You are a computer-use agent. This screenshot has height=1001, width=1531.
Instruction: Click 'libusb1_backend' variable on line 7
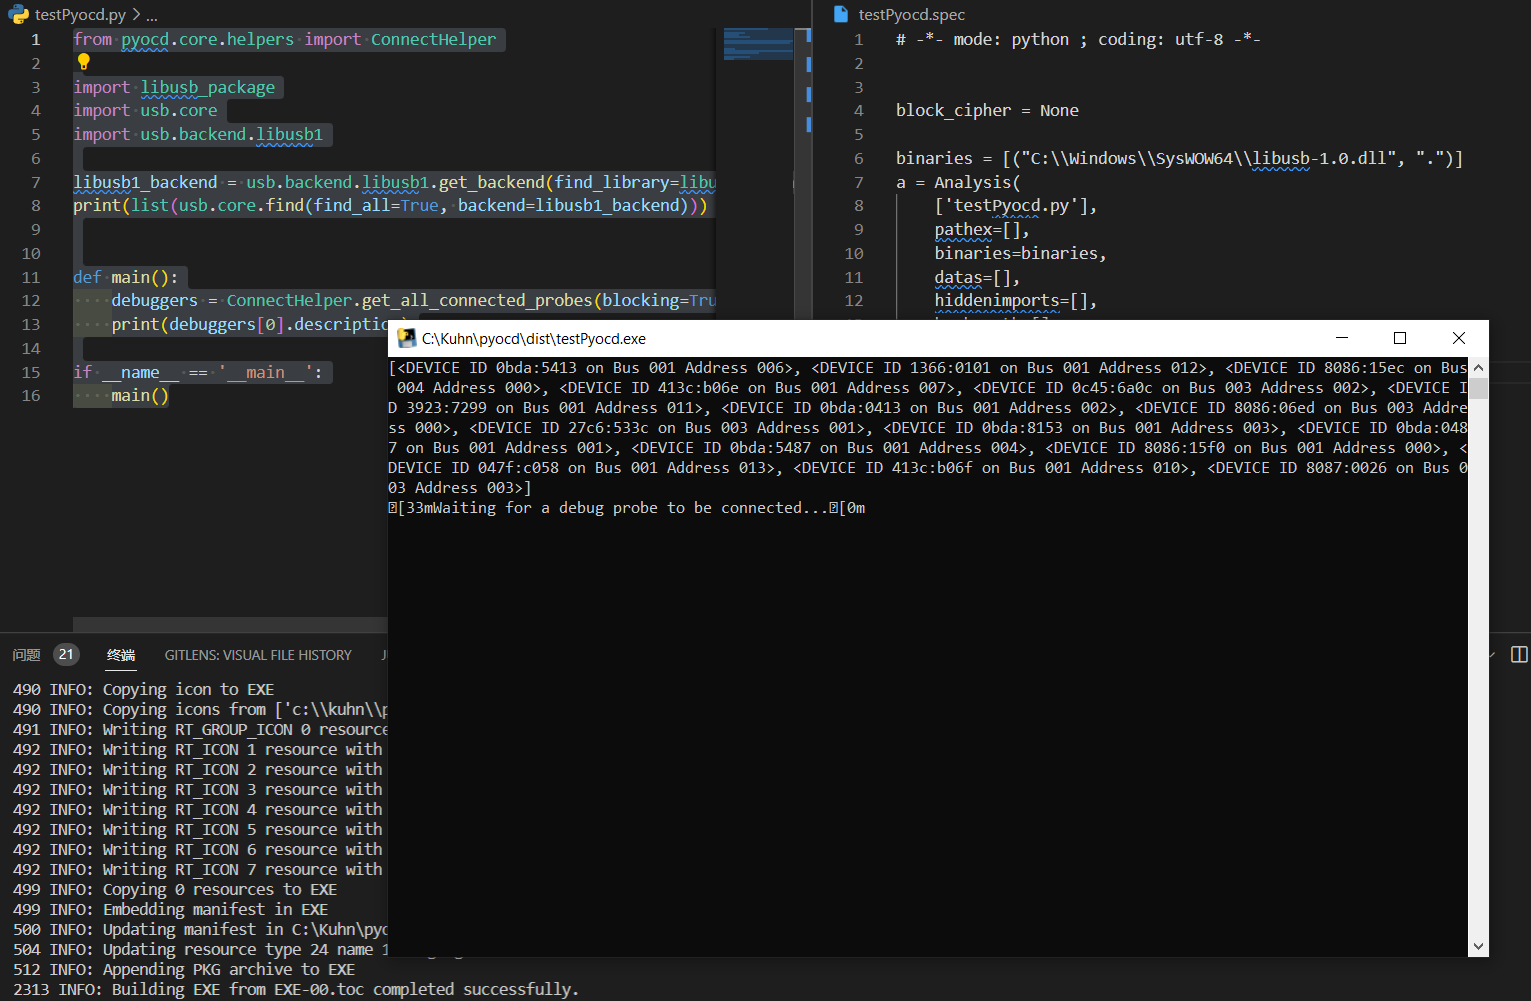(145, 182)
